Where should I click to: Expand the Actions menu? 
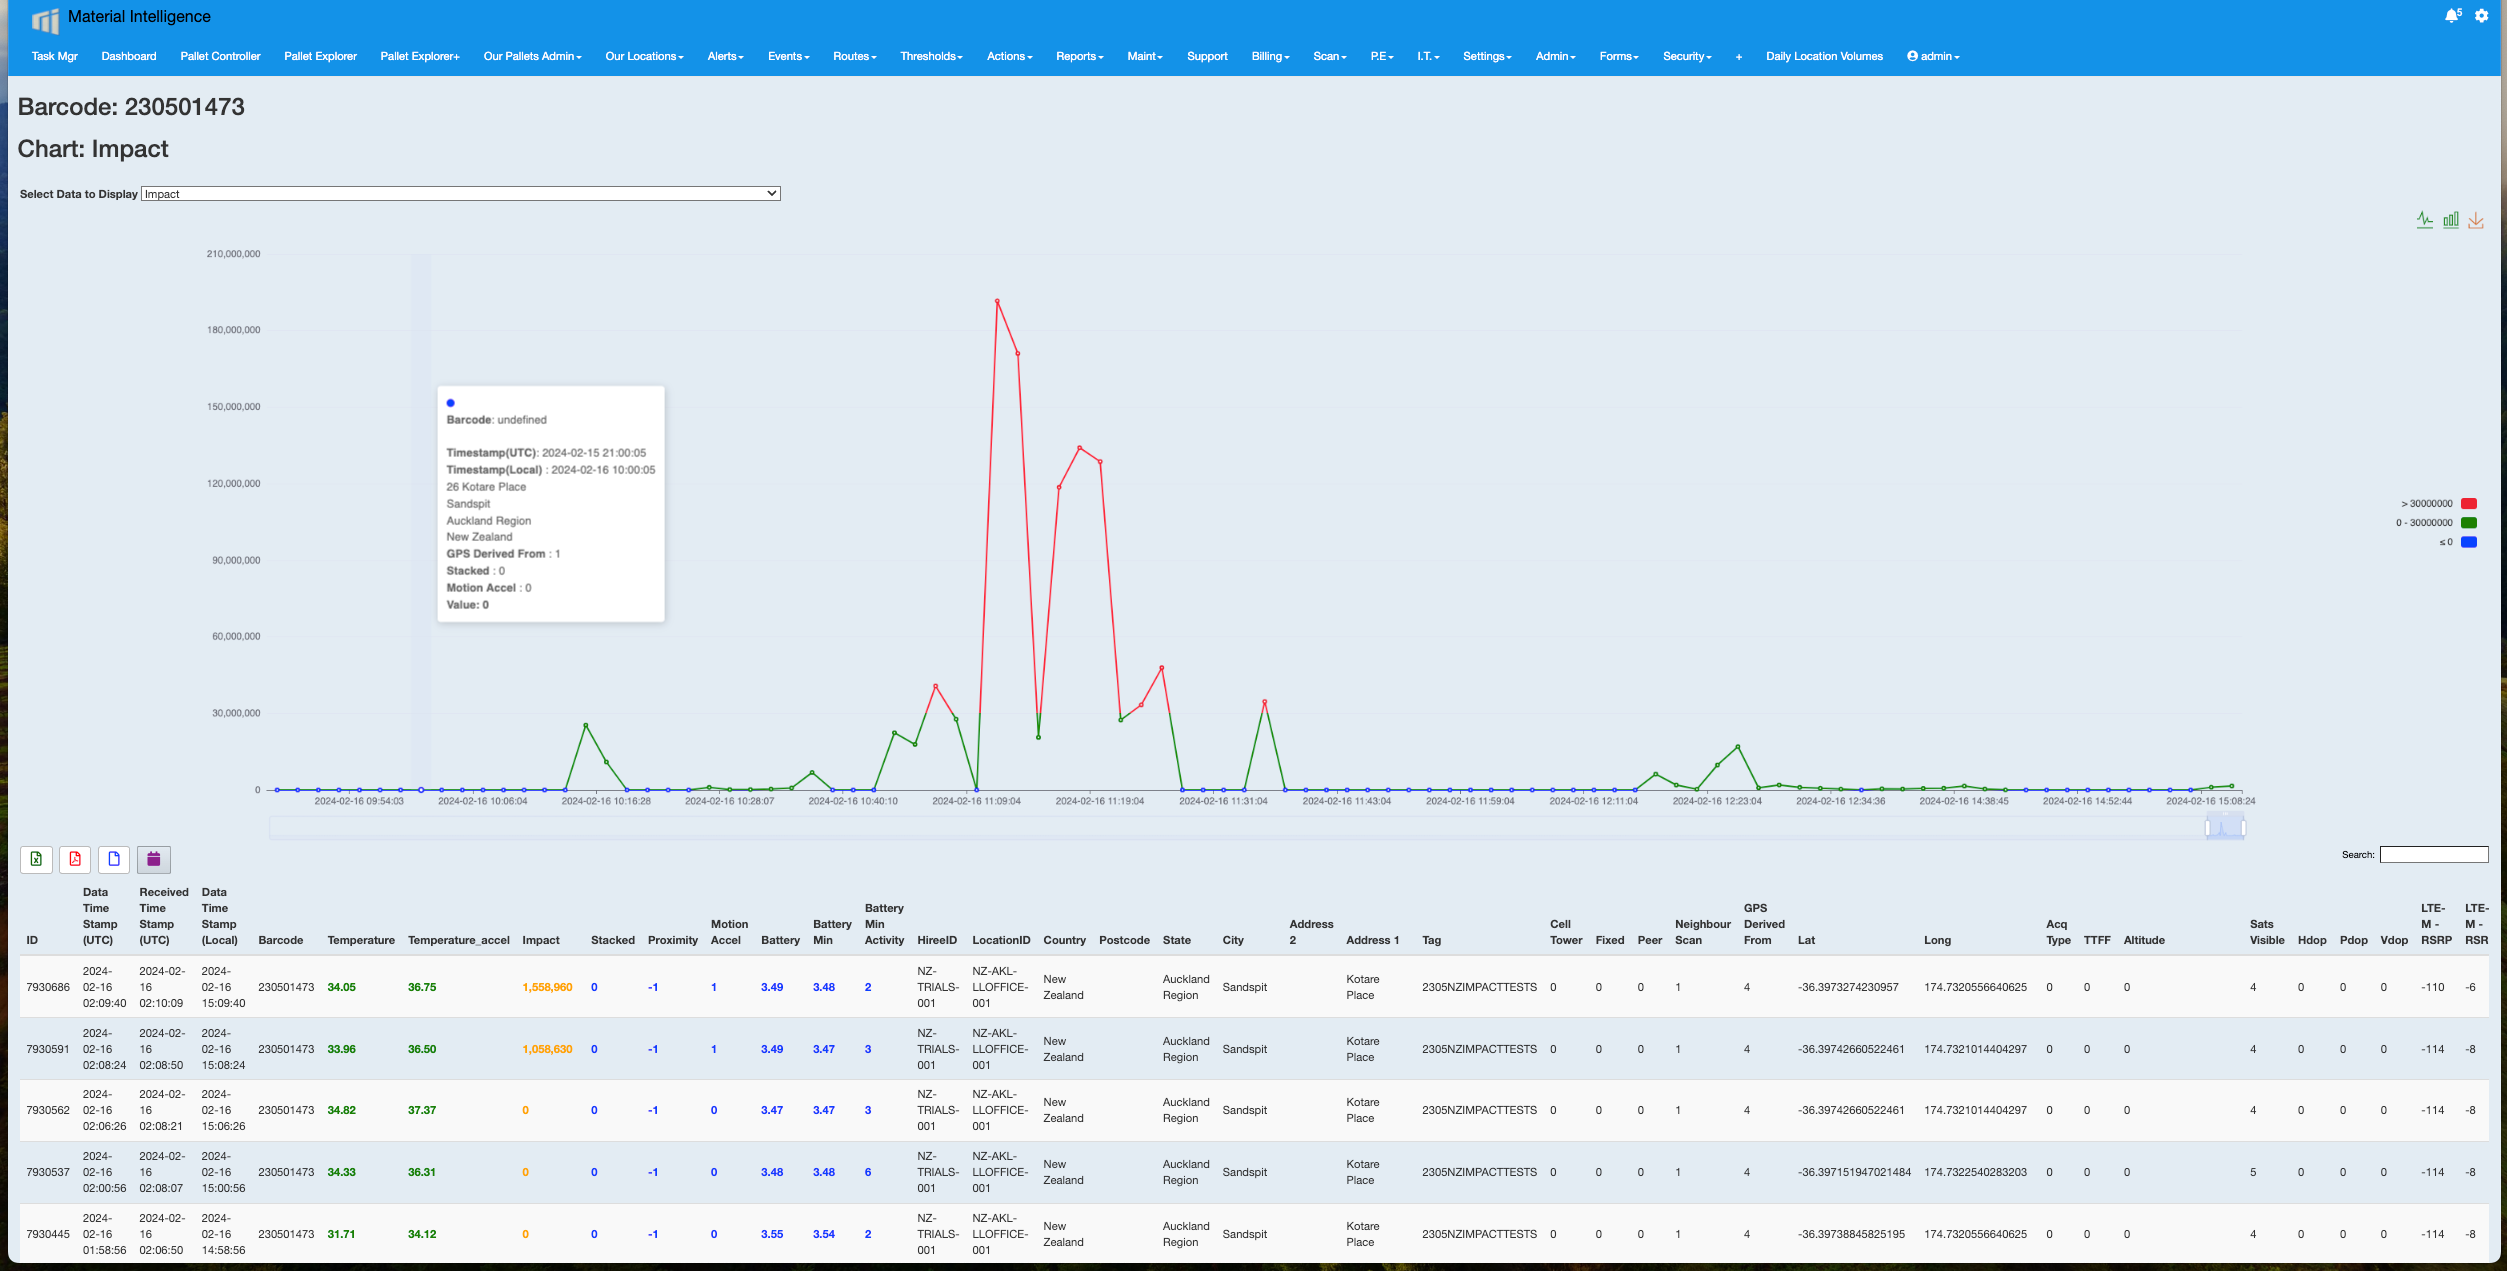click(1009, 56)
